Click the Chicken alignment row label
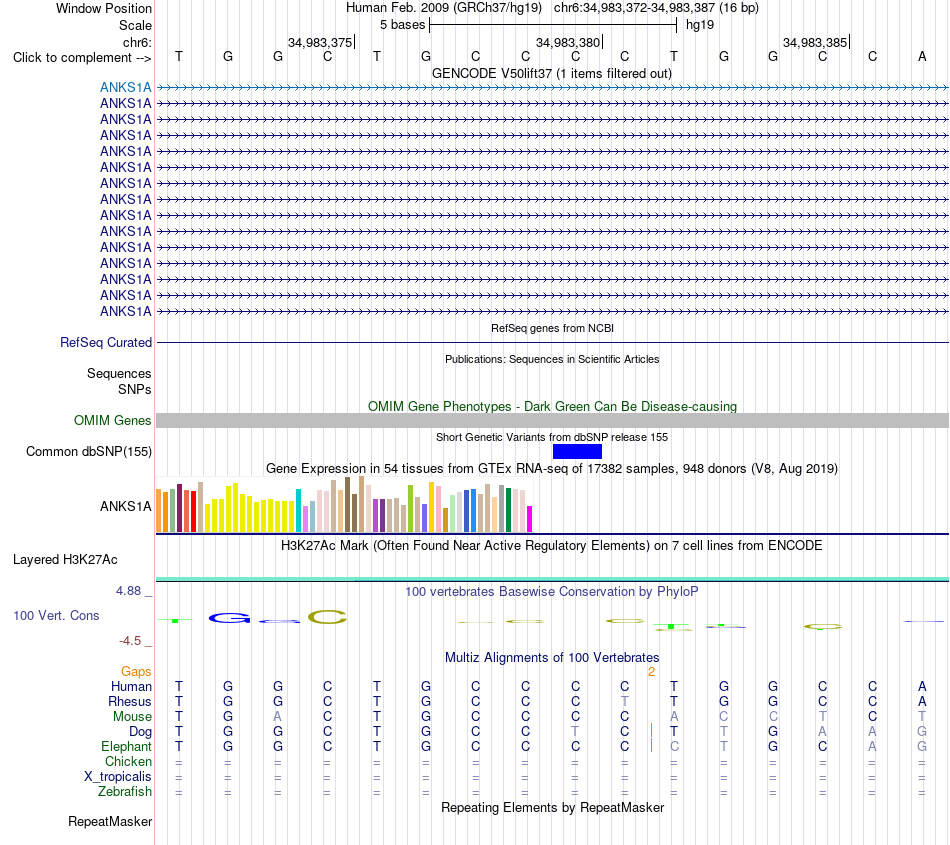The height and width of the screenshot is (845, 950). pos(128,761)
